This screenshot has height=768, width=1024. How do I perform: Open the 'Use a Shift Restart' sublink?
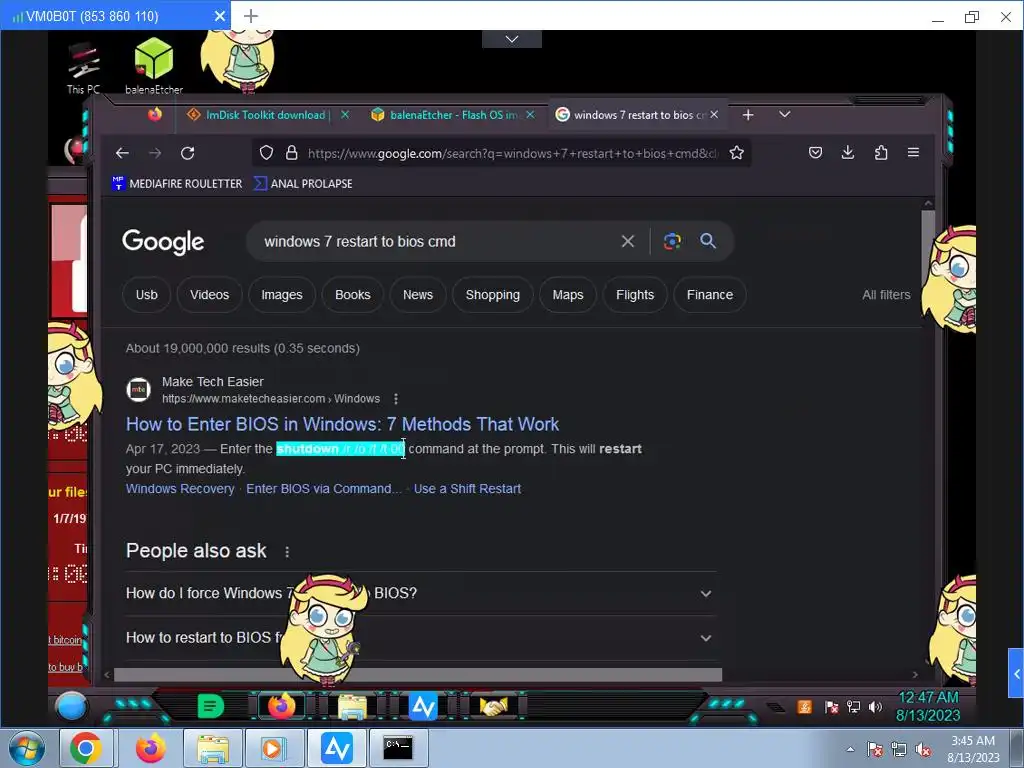(x=467, y=488)
